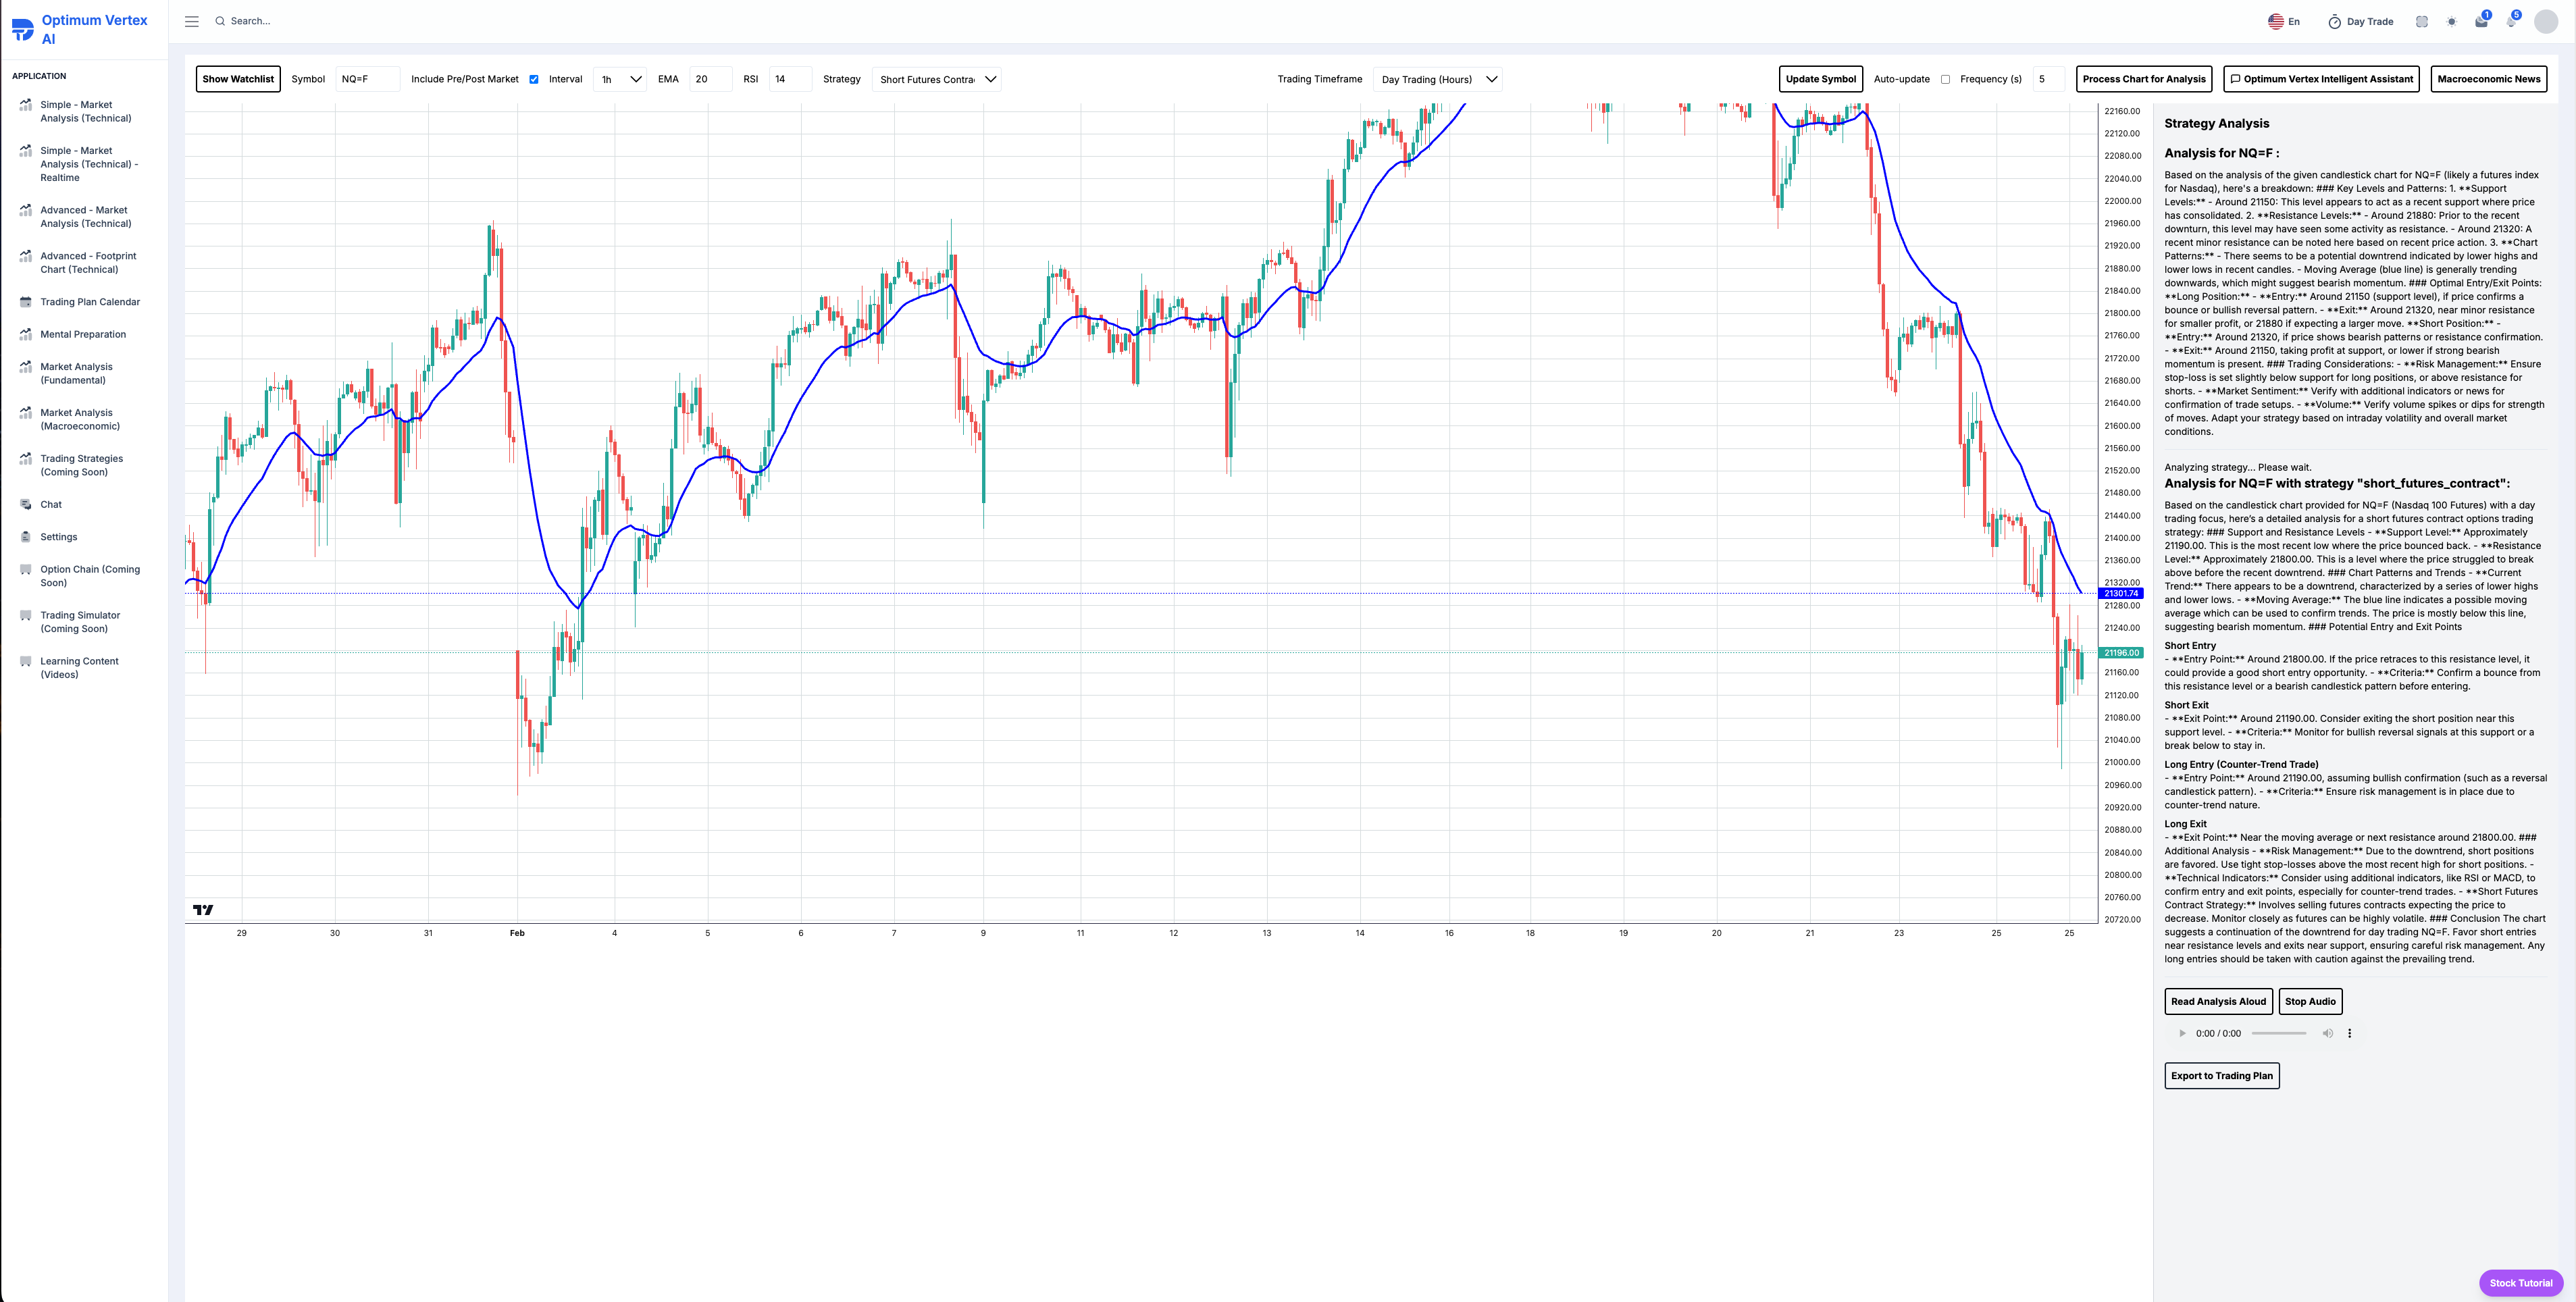Image resolution: width=2576 pixels, height=1302 pixels.
Task: Click the theme sun icon
Action: [2451, 22]
